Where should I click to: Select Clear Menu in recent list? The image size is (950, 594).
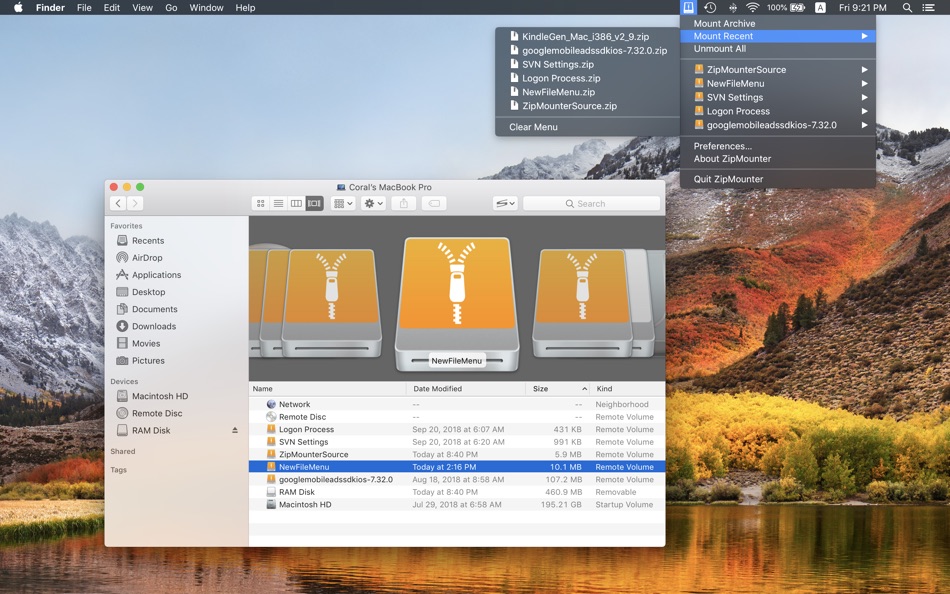pyautogui.click(x=533, y=127)
